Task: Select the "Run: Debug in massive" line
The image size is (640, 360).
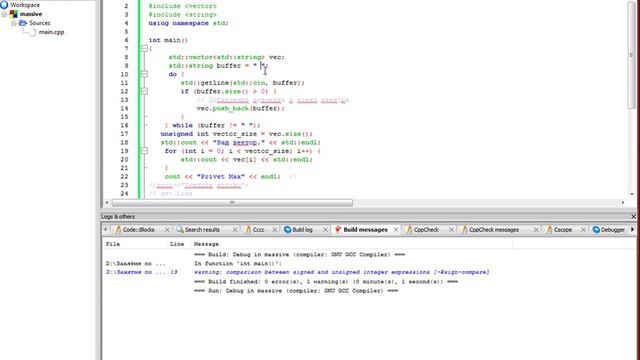Action: [296, 291]
